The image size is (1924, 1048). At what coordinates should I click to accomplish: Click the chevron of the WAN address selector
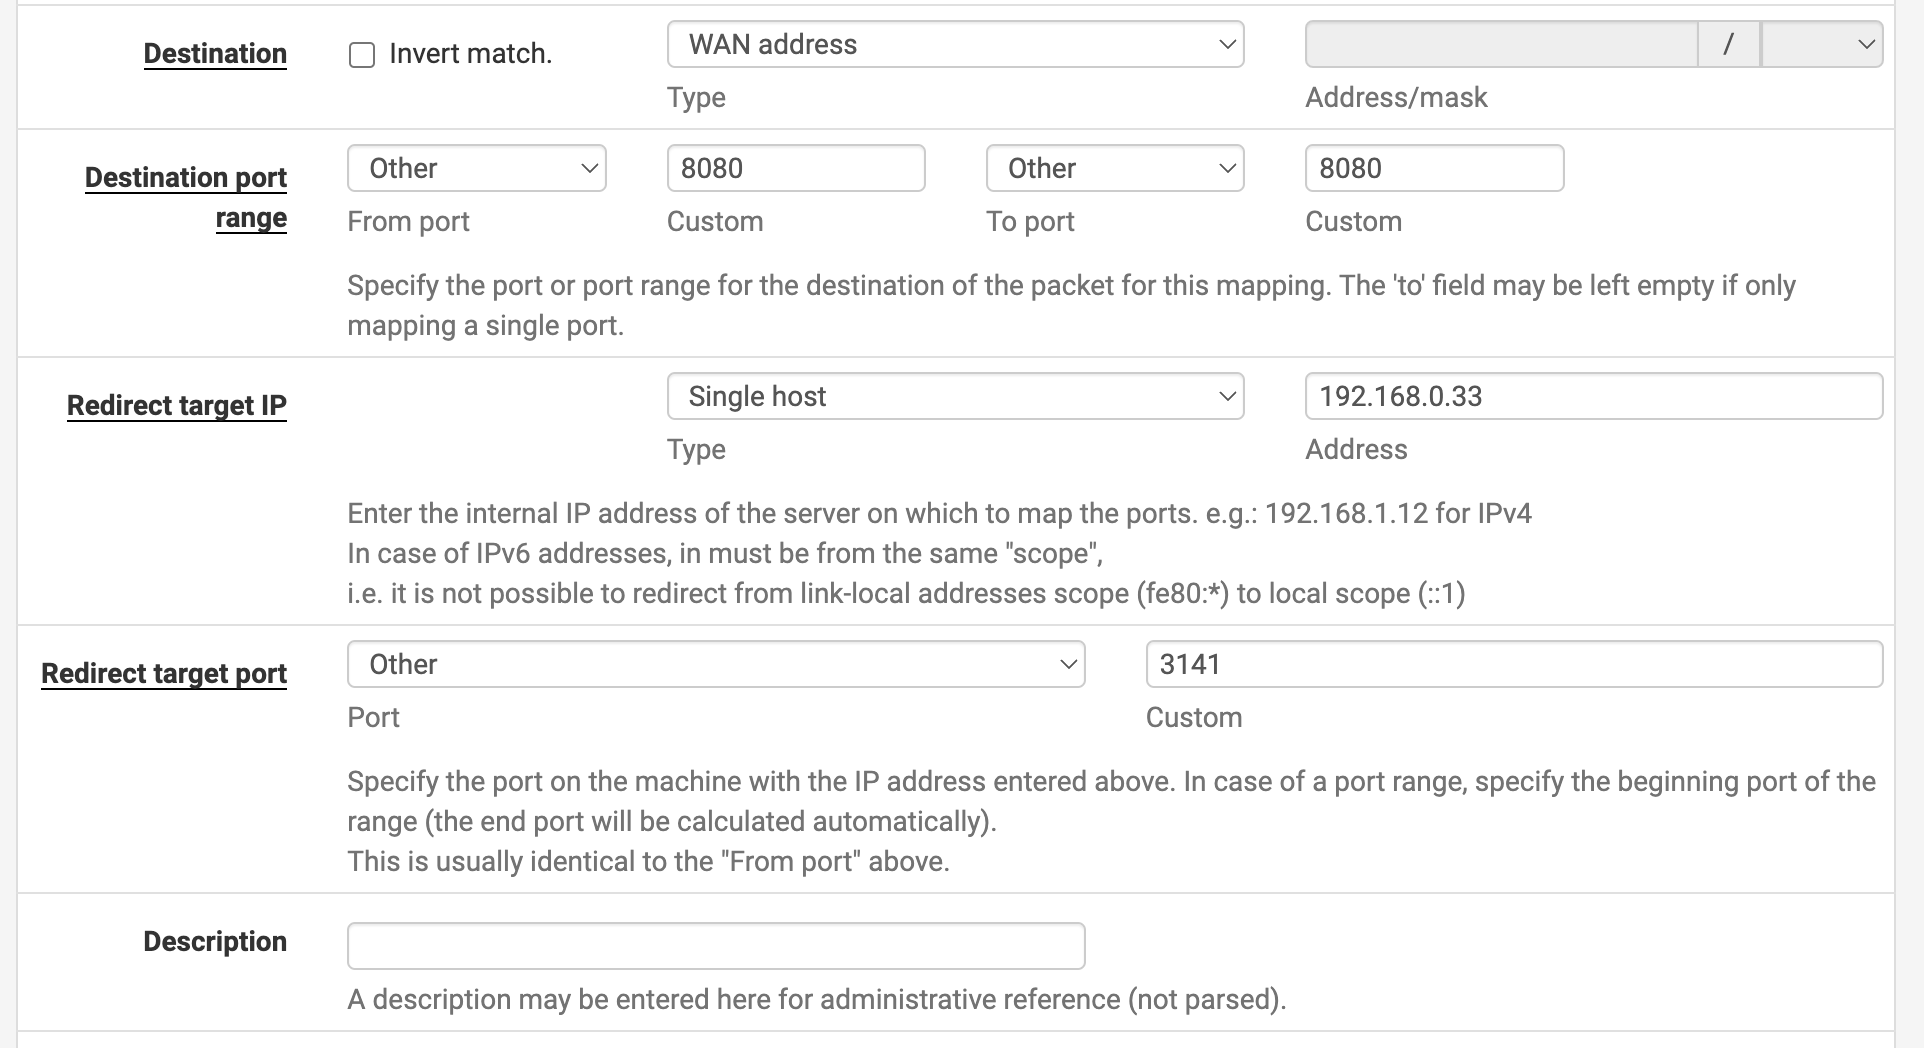click(x=1228, y=44)
